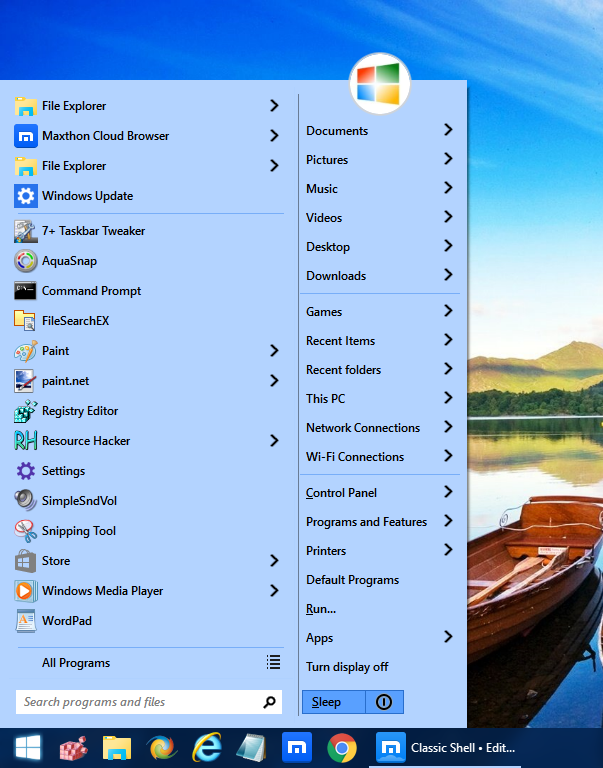This screenshot has width=603, height=768.
Task: Click the Search programs and files box
Action: pos(149,702)
